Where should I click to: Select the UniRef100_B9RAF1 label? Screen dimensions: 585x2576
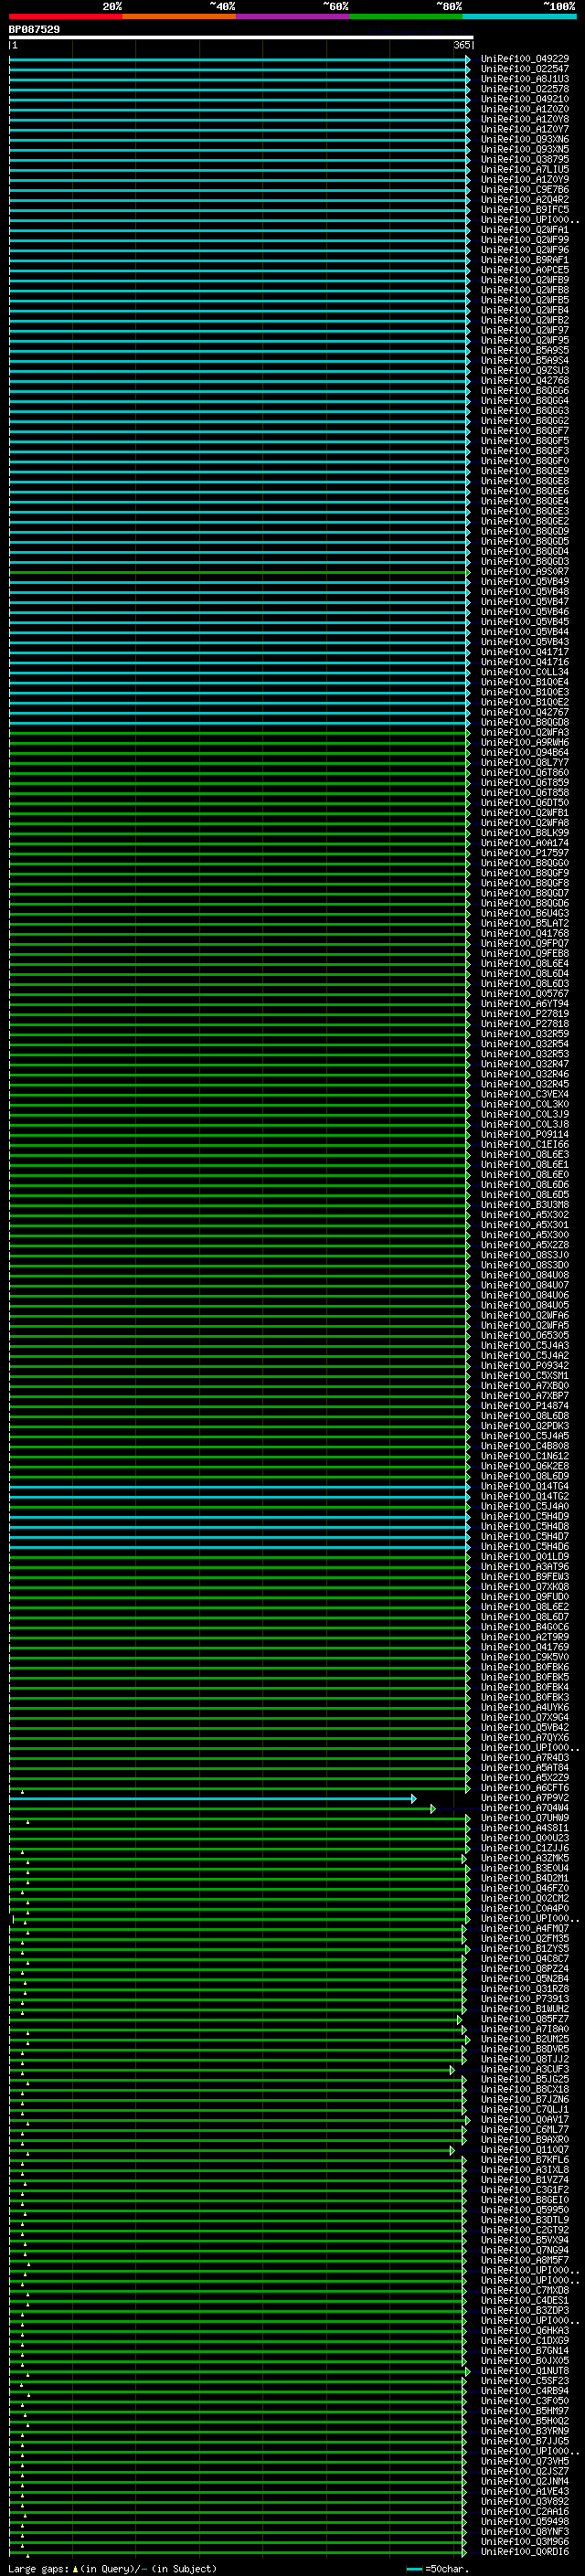(x=525, y=260)
